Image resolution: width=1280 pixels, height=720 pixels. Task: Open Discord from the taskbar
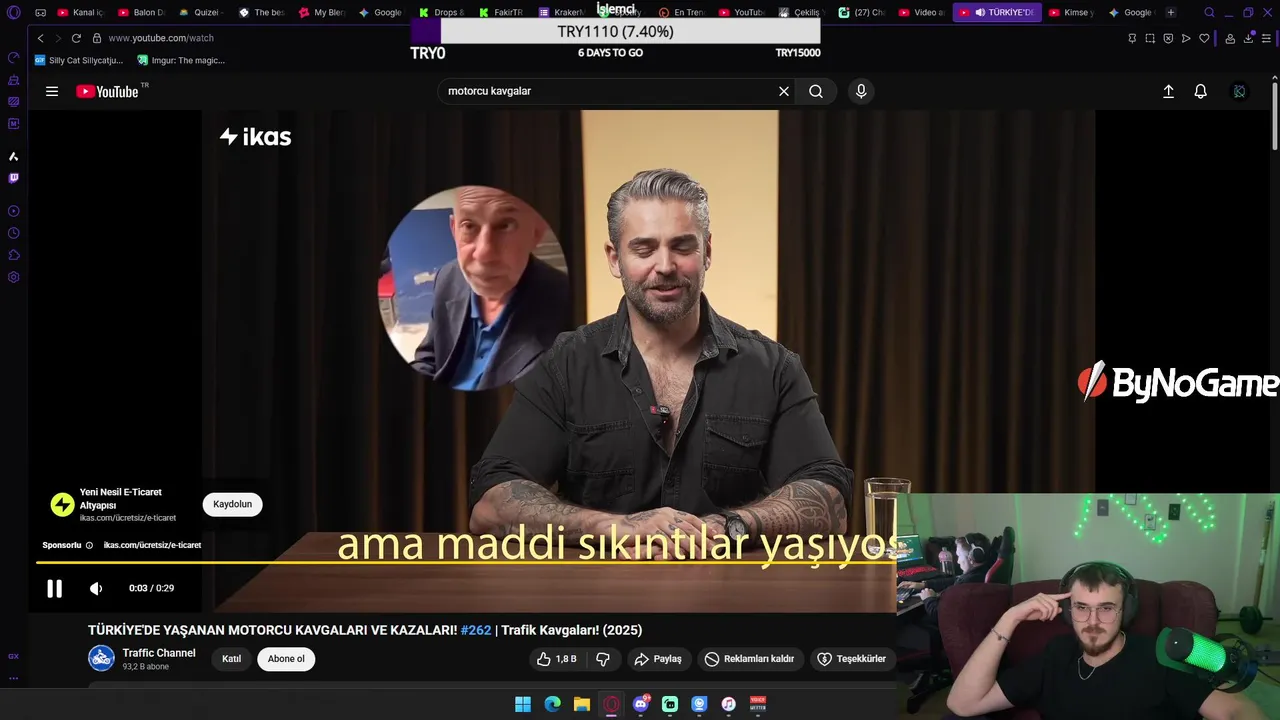click(641, 704)
